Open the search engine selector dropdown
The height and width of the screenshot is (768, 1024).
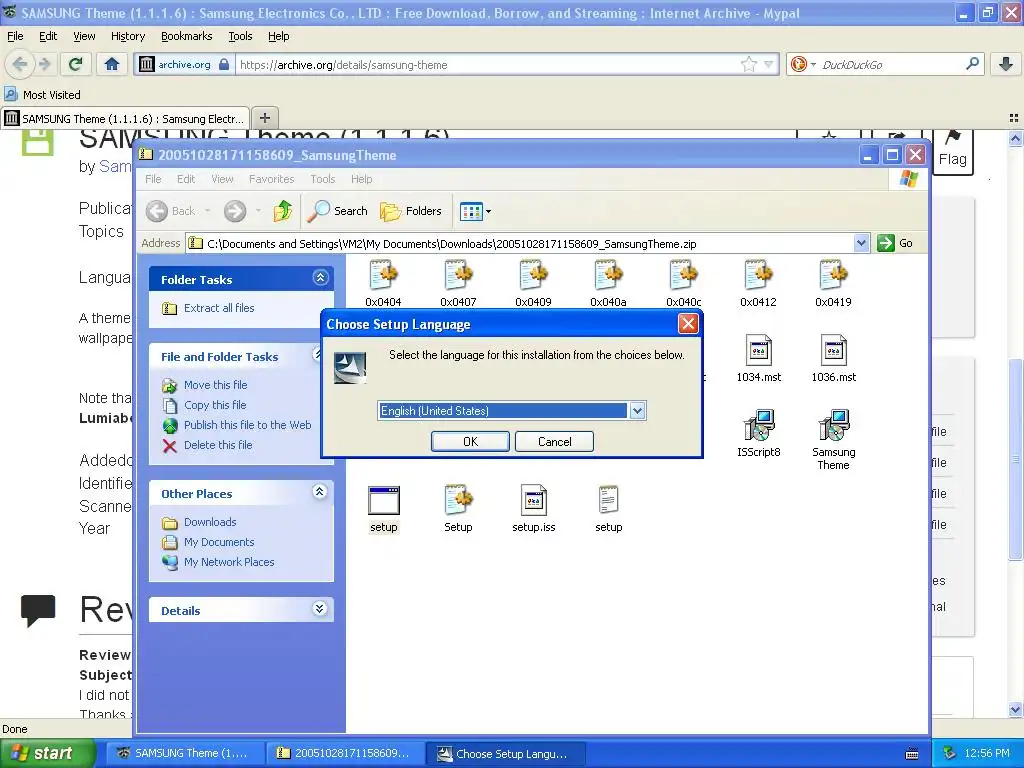coord(803,64)
